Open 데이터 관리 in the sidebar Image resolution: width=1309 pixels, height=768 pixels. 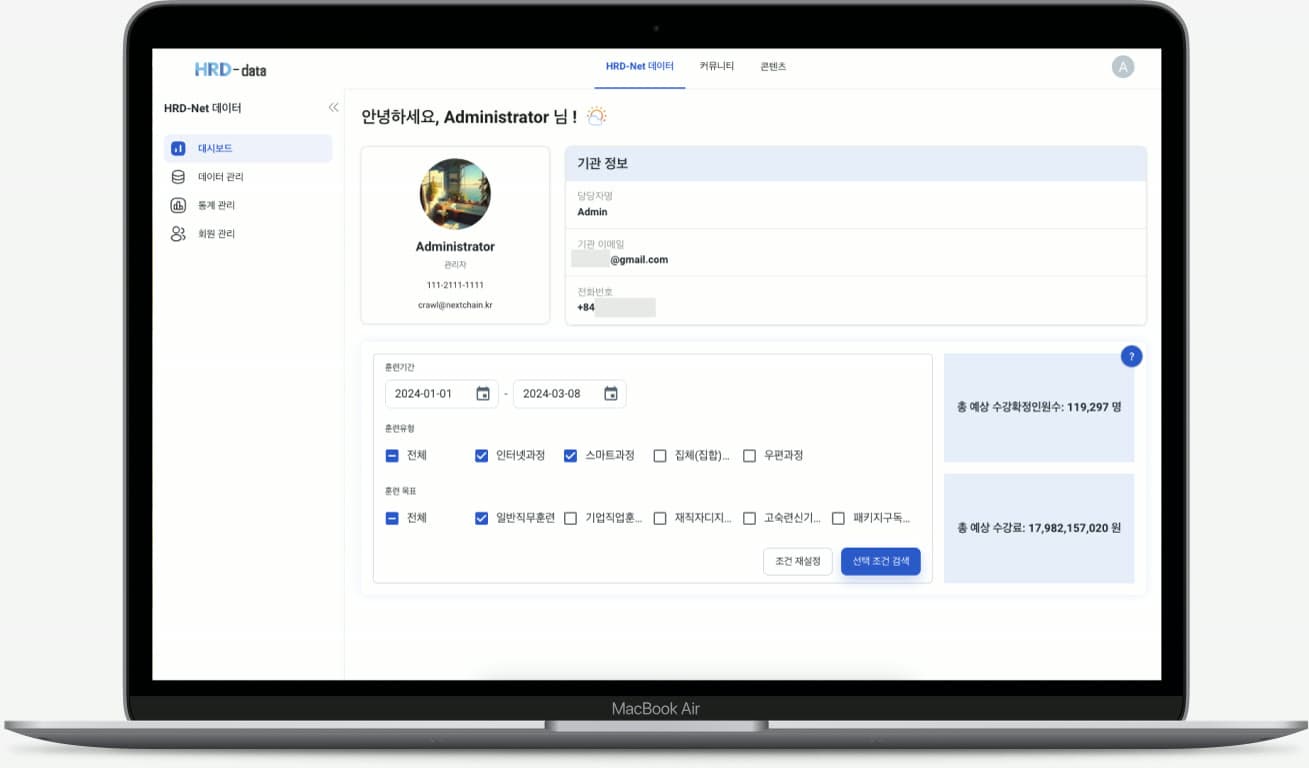click(x=248, y=177)
